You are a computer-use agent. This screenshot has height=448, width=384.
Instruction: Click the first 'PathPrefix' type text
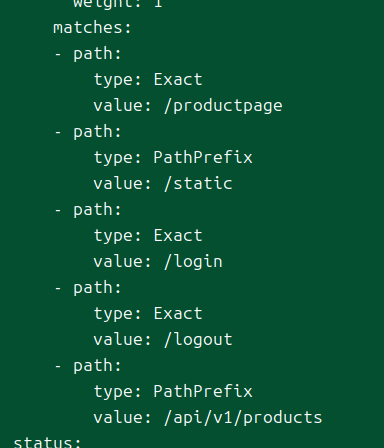click(203, 157)
